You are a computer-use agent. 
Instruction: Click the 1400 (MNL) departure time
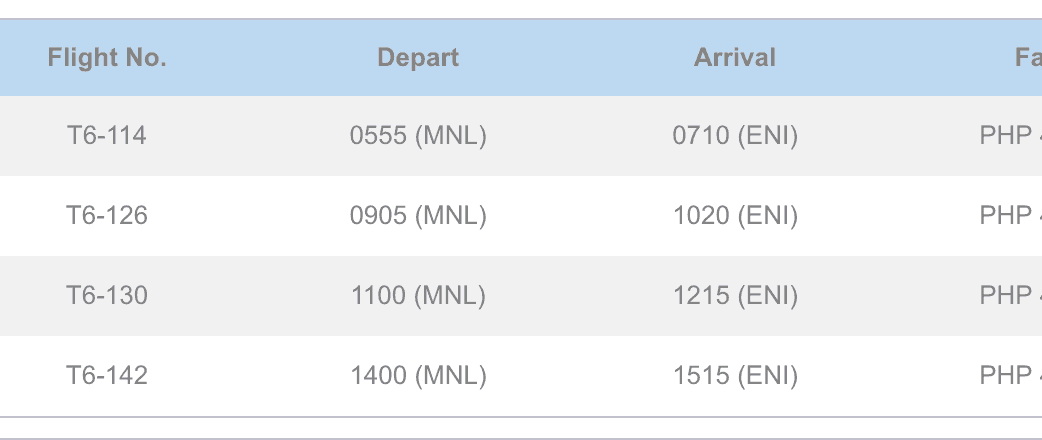pos(418,375)
